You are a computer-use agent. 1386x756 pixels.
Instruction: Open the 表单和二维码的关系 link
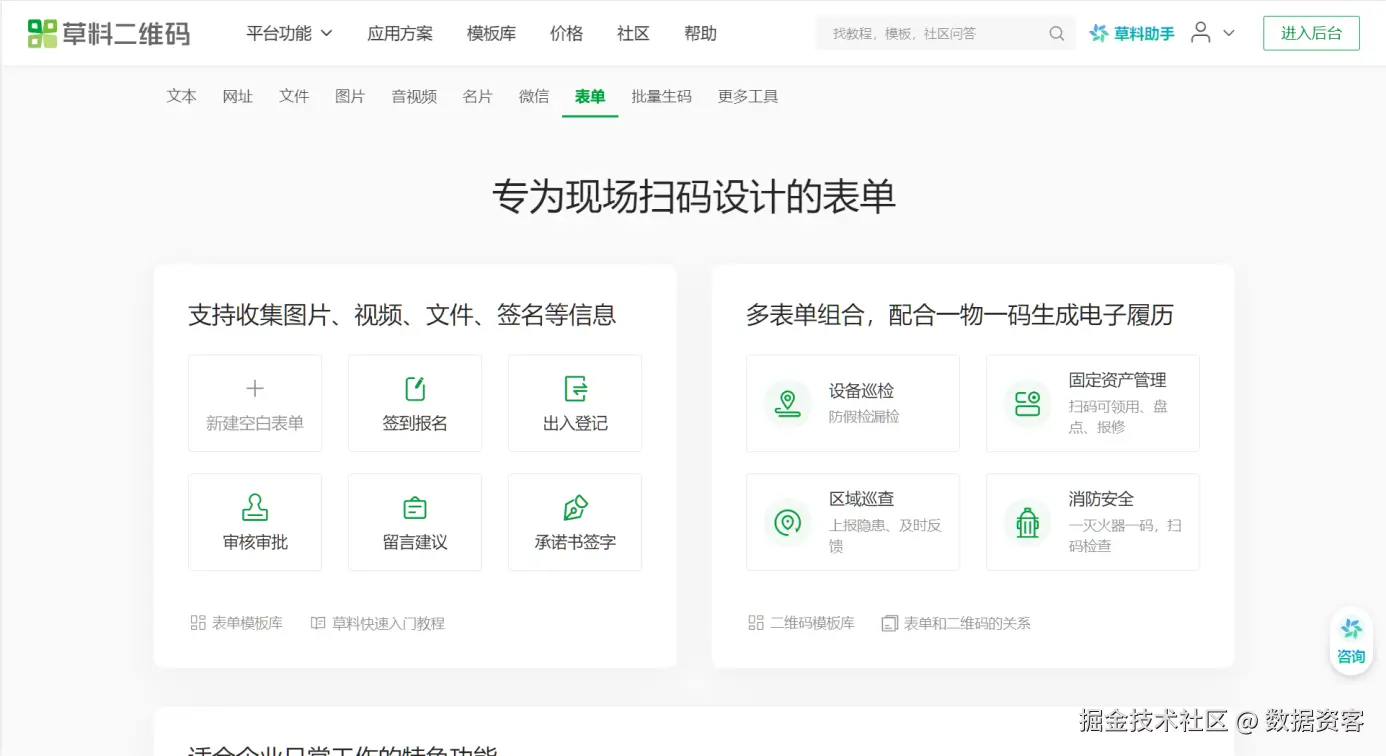967,623
